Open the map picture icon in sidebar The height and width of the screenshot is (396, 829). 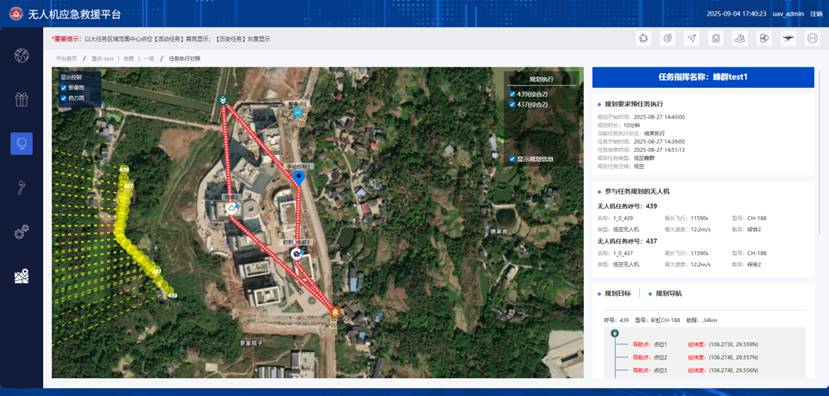[22, 275]
